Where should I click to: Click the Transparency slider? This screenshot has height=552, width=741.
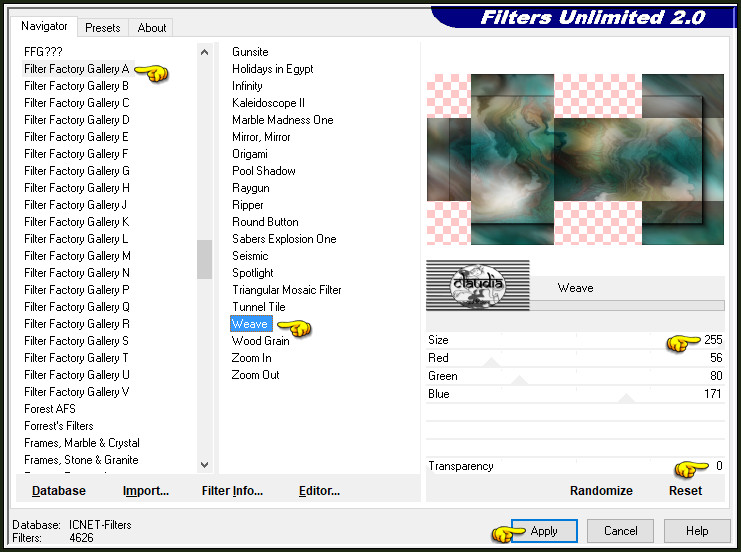(575, 466)
